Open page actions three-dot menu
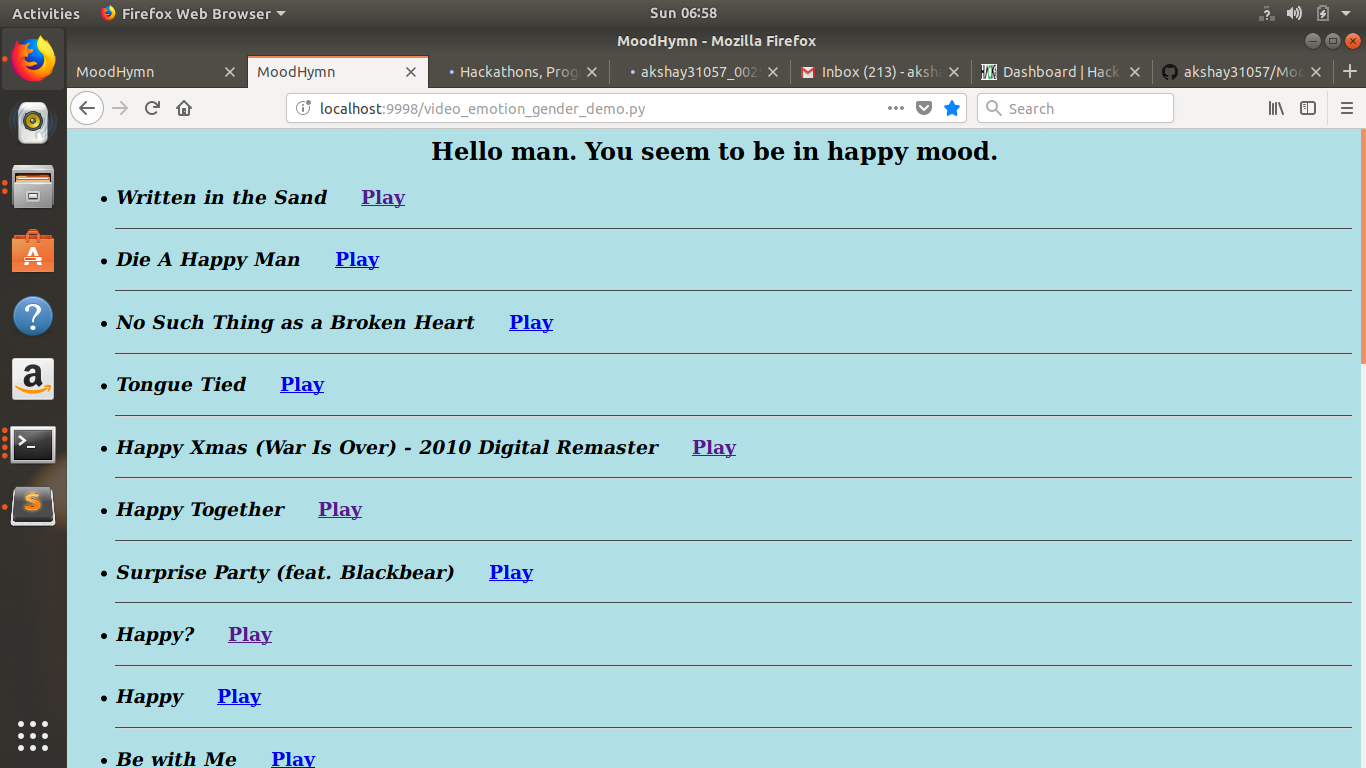Screen dimensions: 1366x768 (x=896, y=108)
